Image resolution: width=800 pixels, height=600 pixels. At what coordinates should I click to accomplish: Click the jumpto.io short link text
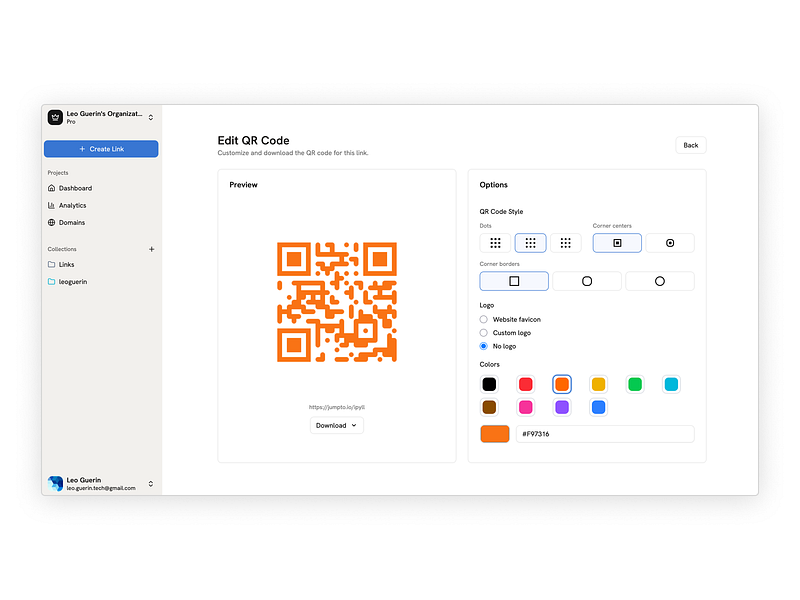(337, 407)
